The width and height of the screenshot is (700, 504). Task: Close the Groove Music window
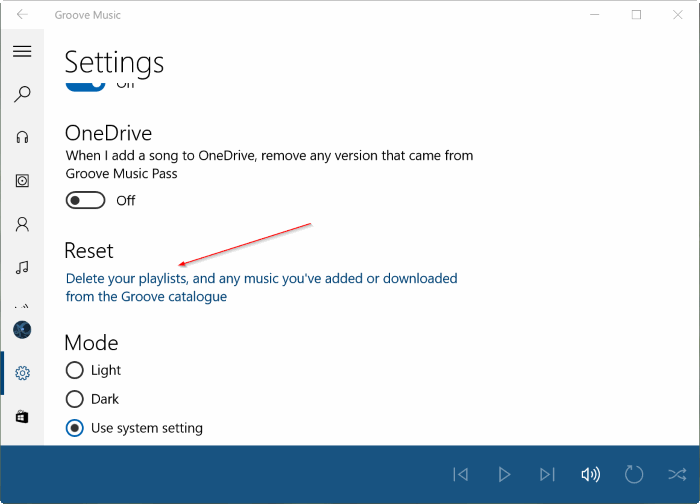point(678,15)
